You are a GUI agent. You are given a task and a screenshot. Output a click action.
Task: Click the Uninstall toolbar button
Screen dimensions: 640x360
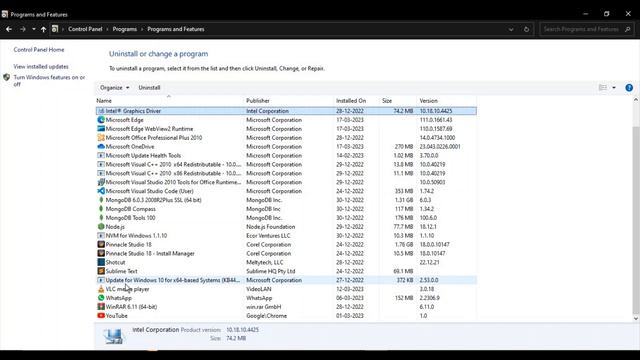149,88
